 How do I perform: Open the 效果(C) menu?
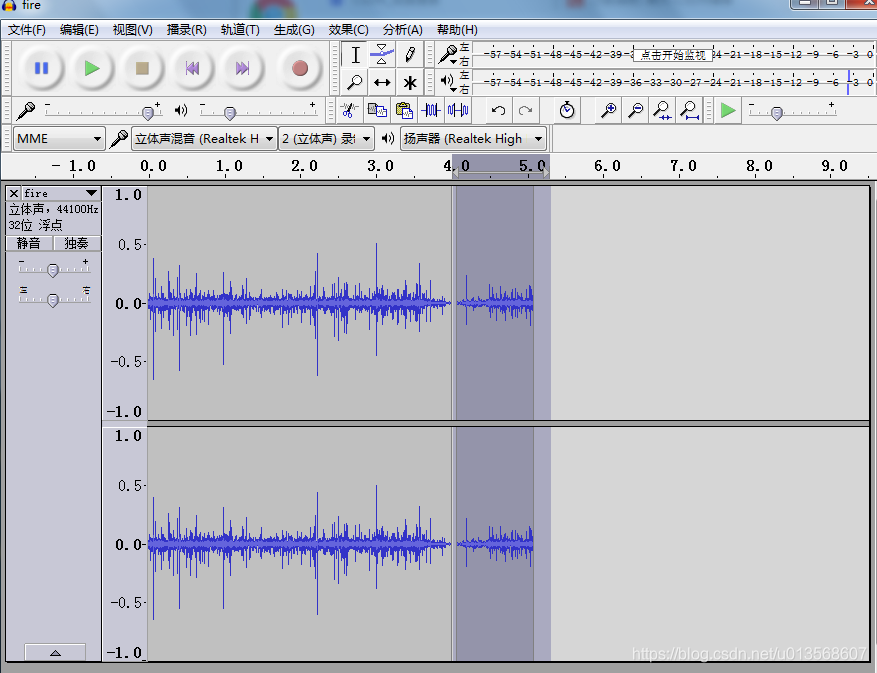(348, 30)
